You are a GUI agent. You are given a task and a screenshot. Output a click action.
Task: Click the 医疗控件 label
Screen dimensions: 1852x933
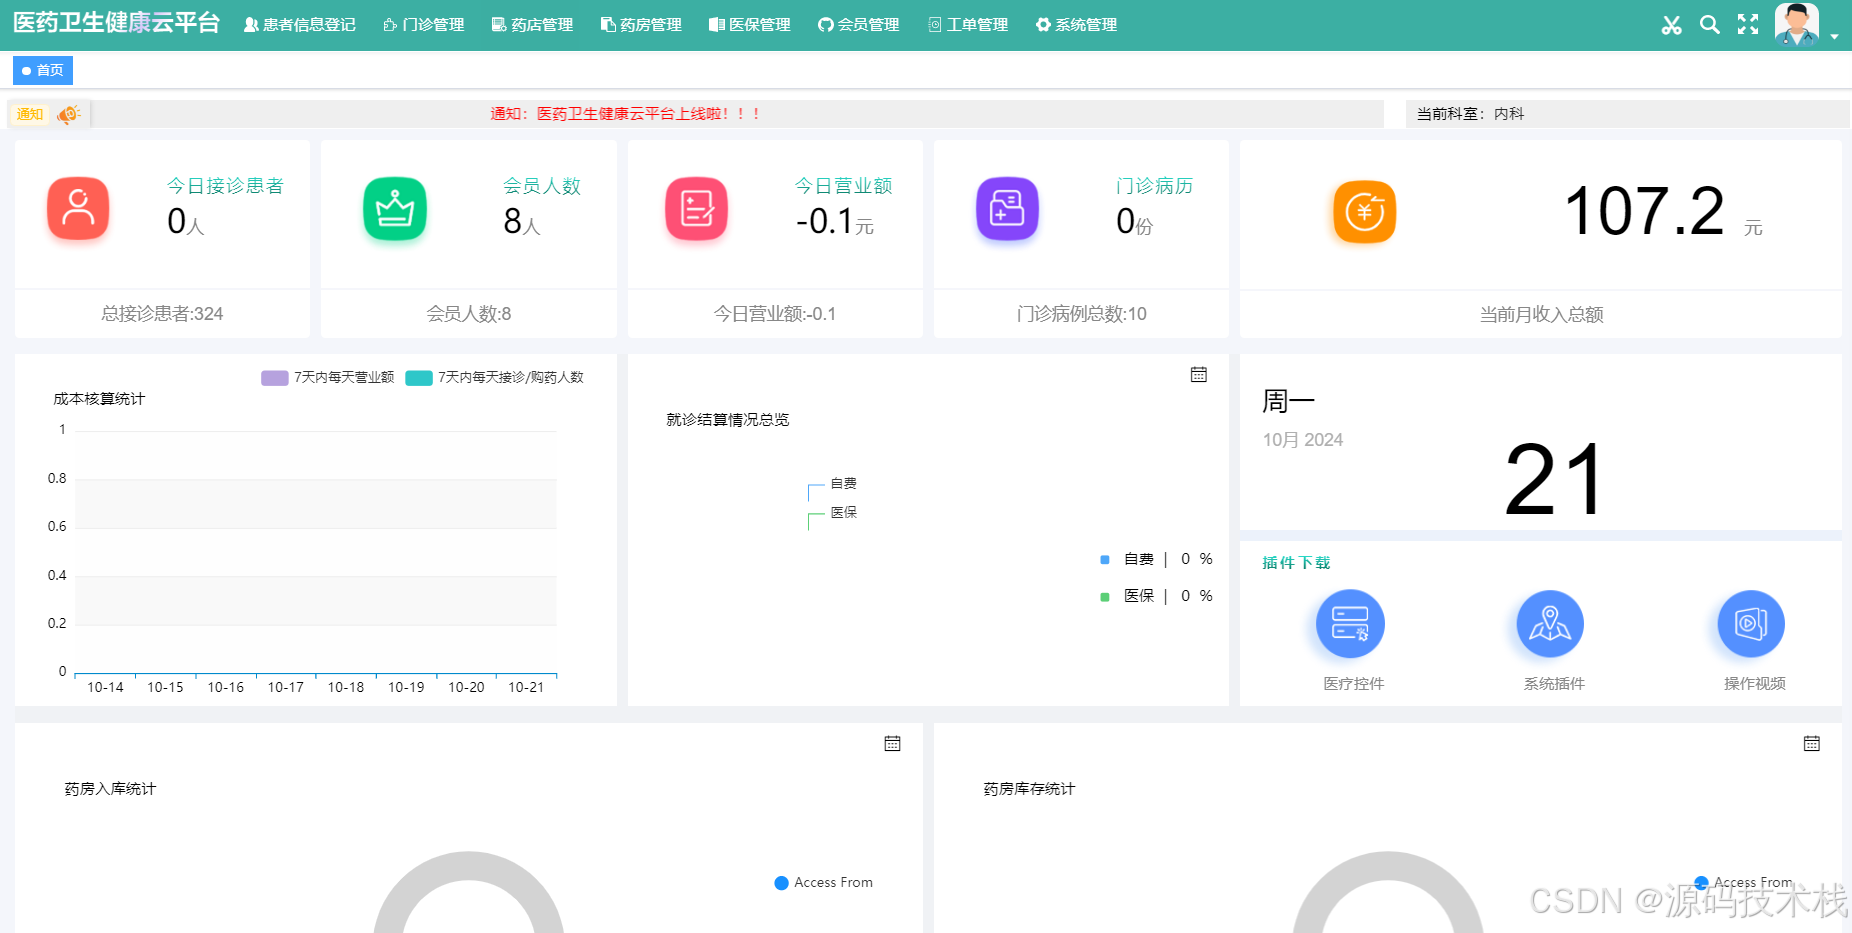[1354, 684]
